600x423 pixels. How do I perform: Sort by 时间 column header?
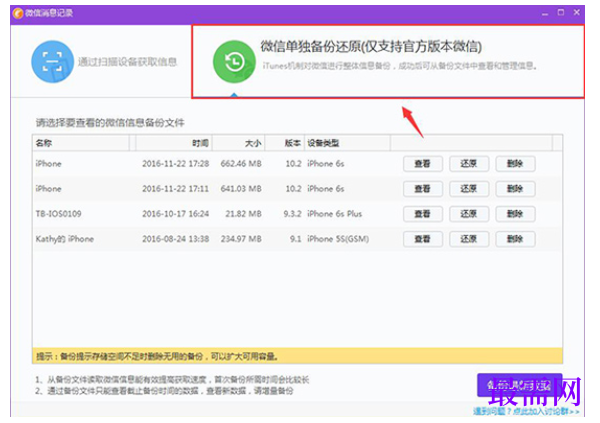pyautogui.click(x=174, y=143)
